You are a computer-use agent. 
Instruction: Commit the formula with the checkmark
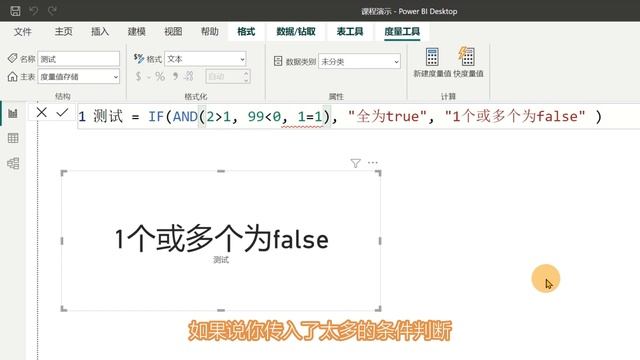[62, 112]
